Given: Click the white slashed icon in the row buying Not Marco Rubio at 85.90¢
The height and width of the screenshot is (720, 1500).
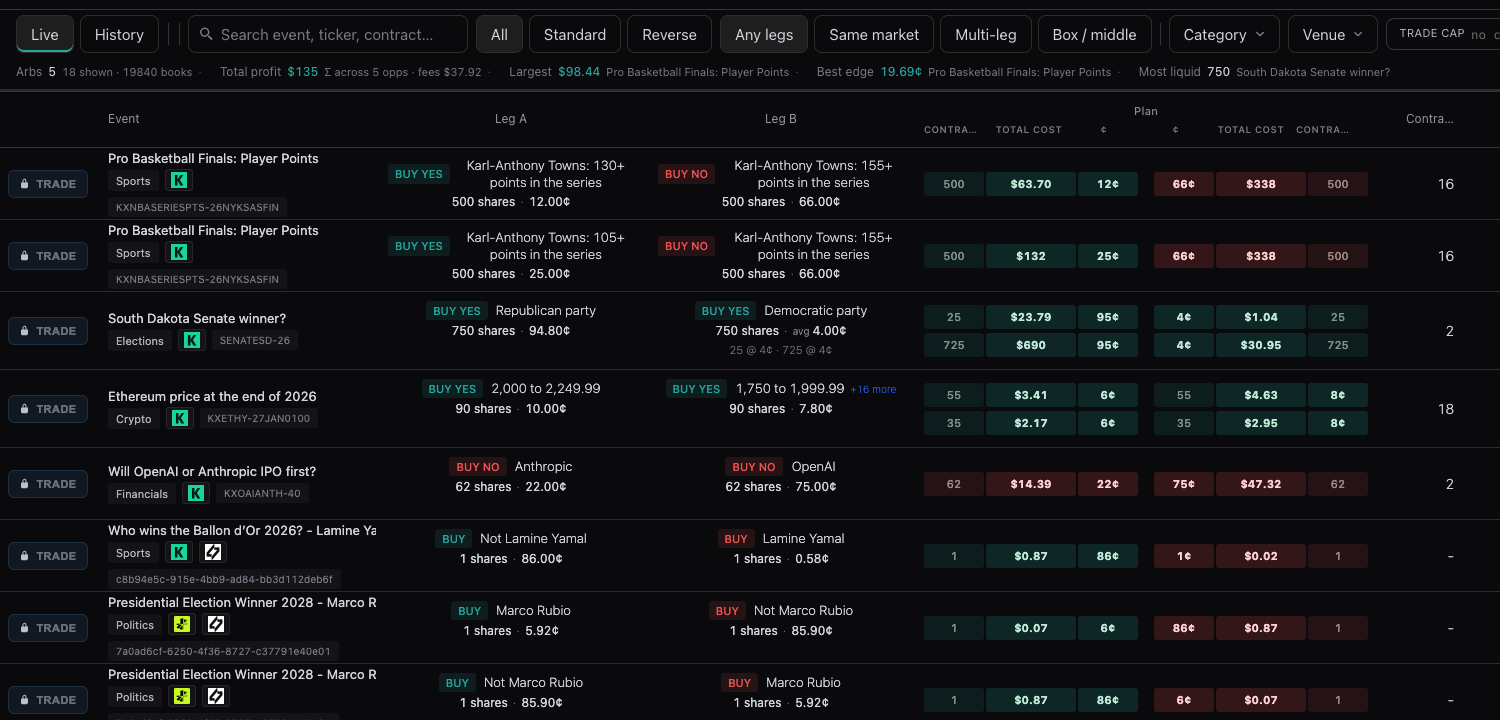Looking at the screenshot, I should [x=216, y=697].
